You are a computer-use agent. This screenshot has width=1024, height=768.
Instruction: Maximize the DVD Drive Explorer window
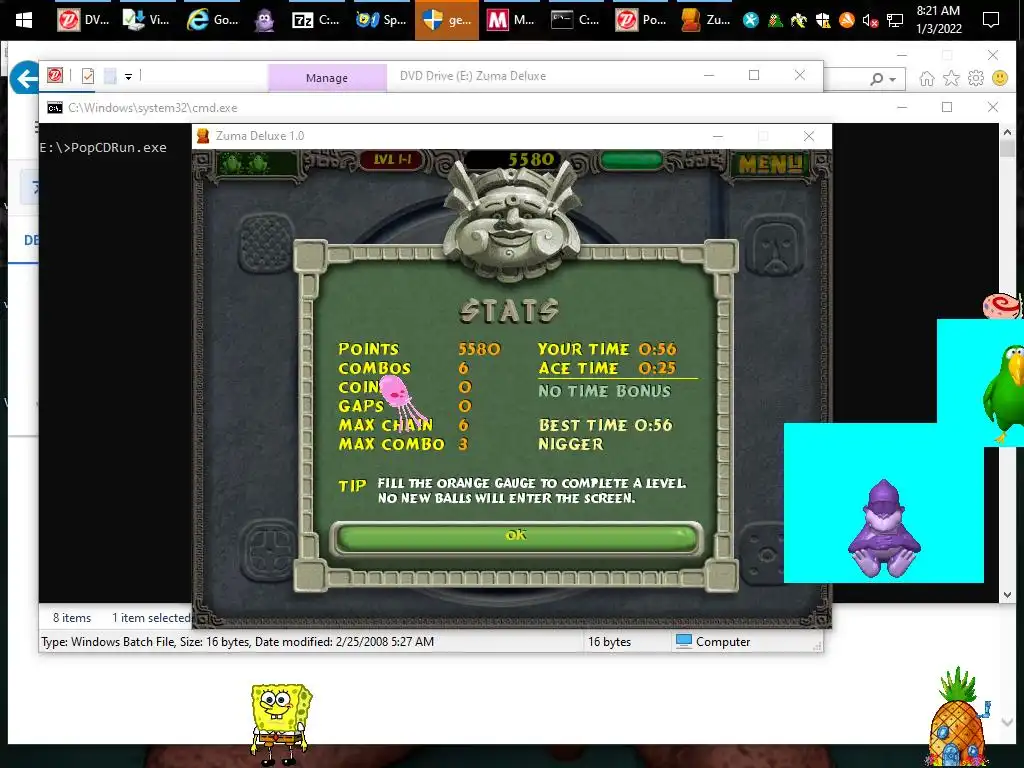pos(754,75)
